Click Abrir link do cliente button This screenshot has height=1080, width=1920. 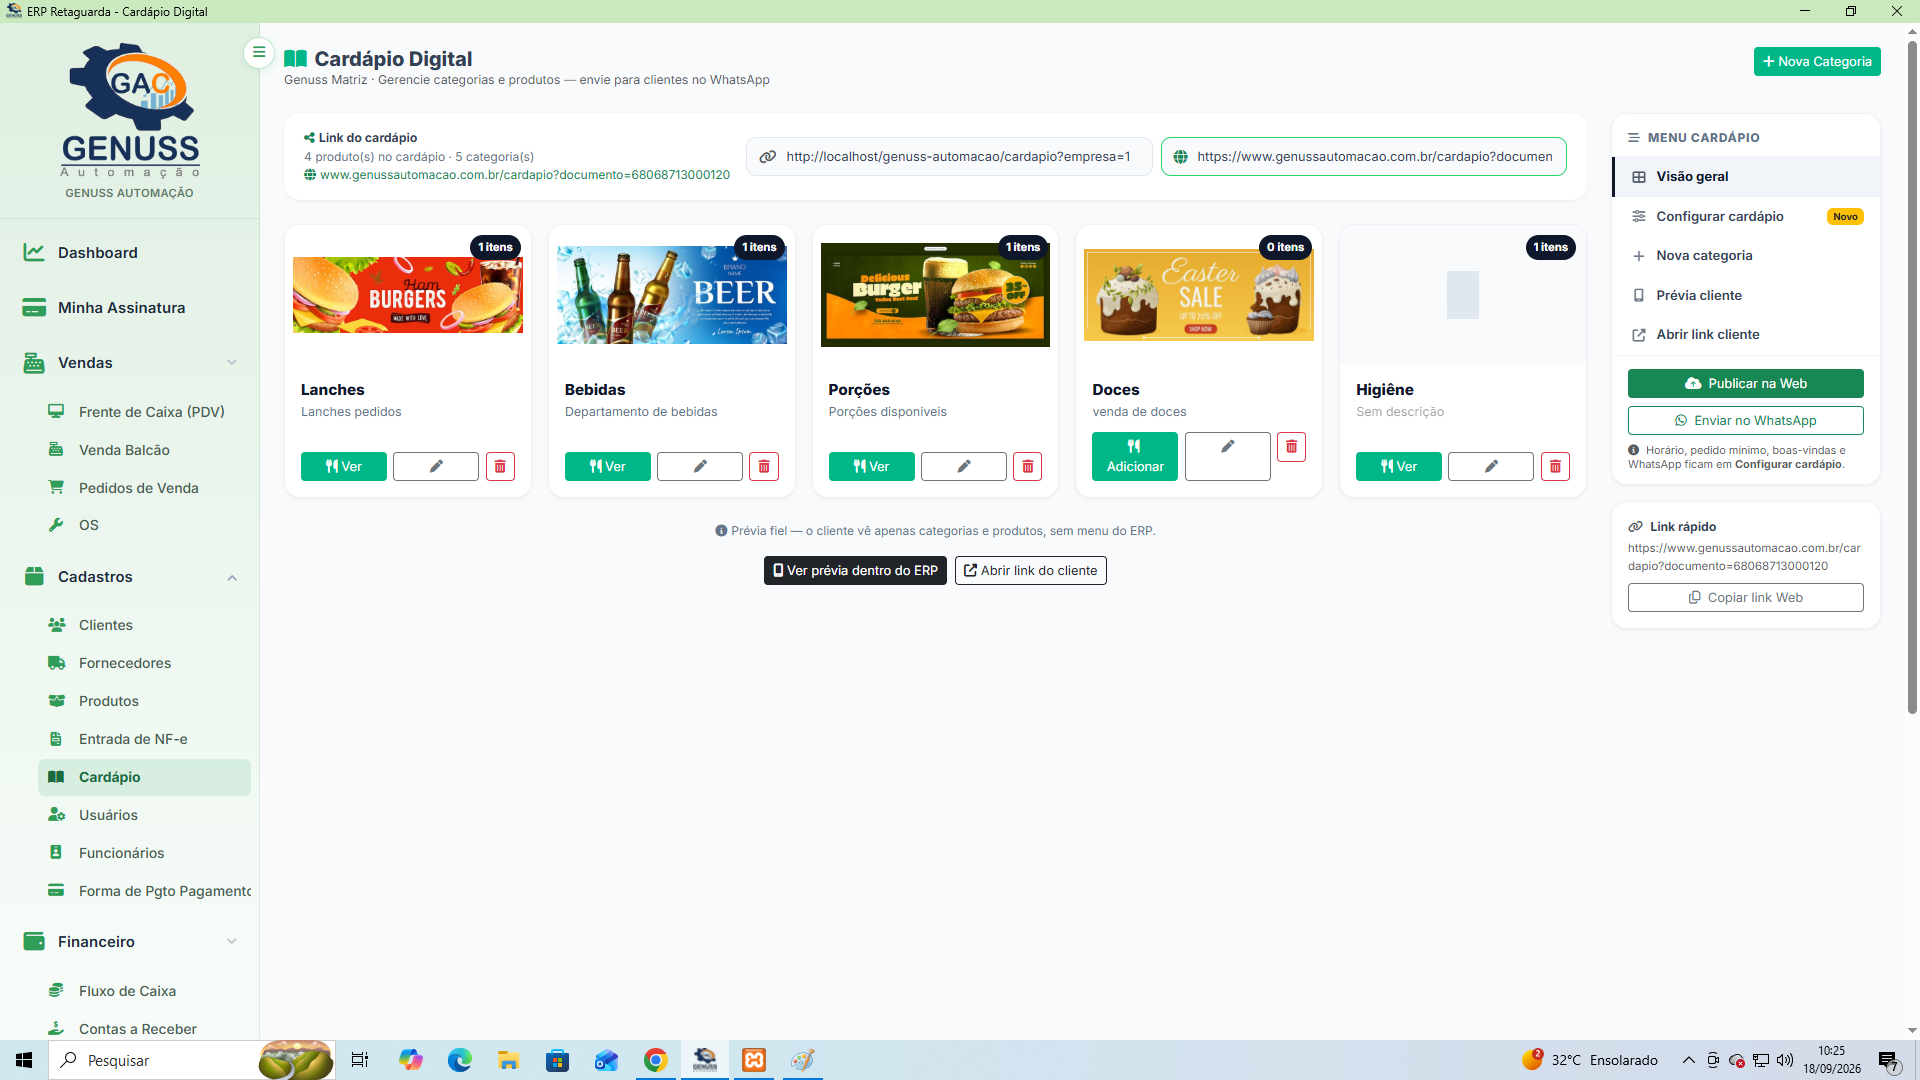coord(1031,571)
